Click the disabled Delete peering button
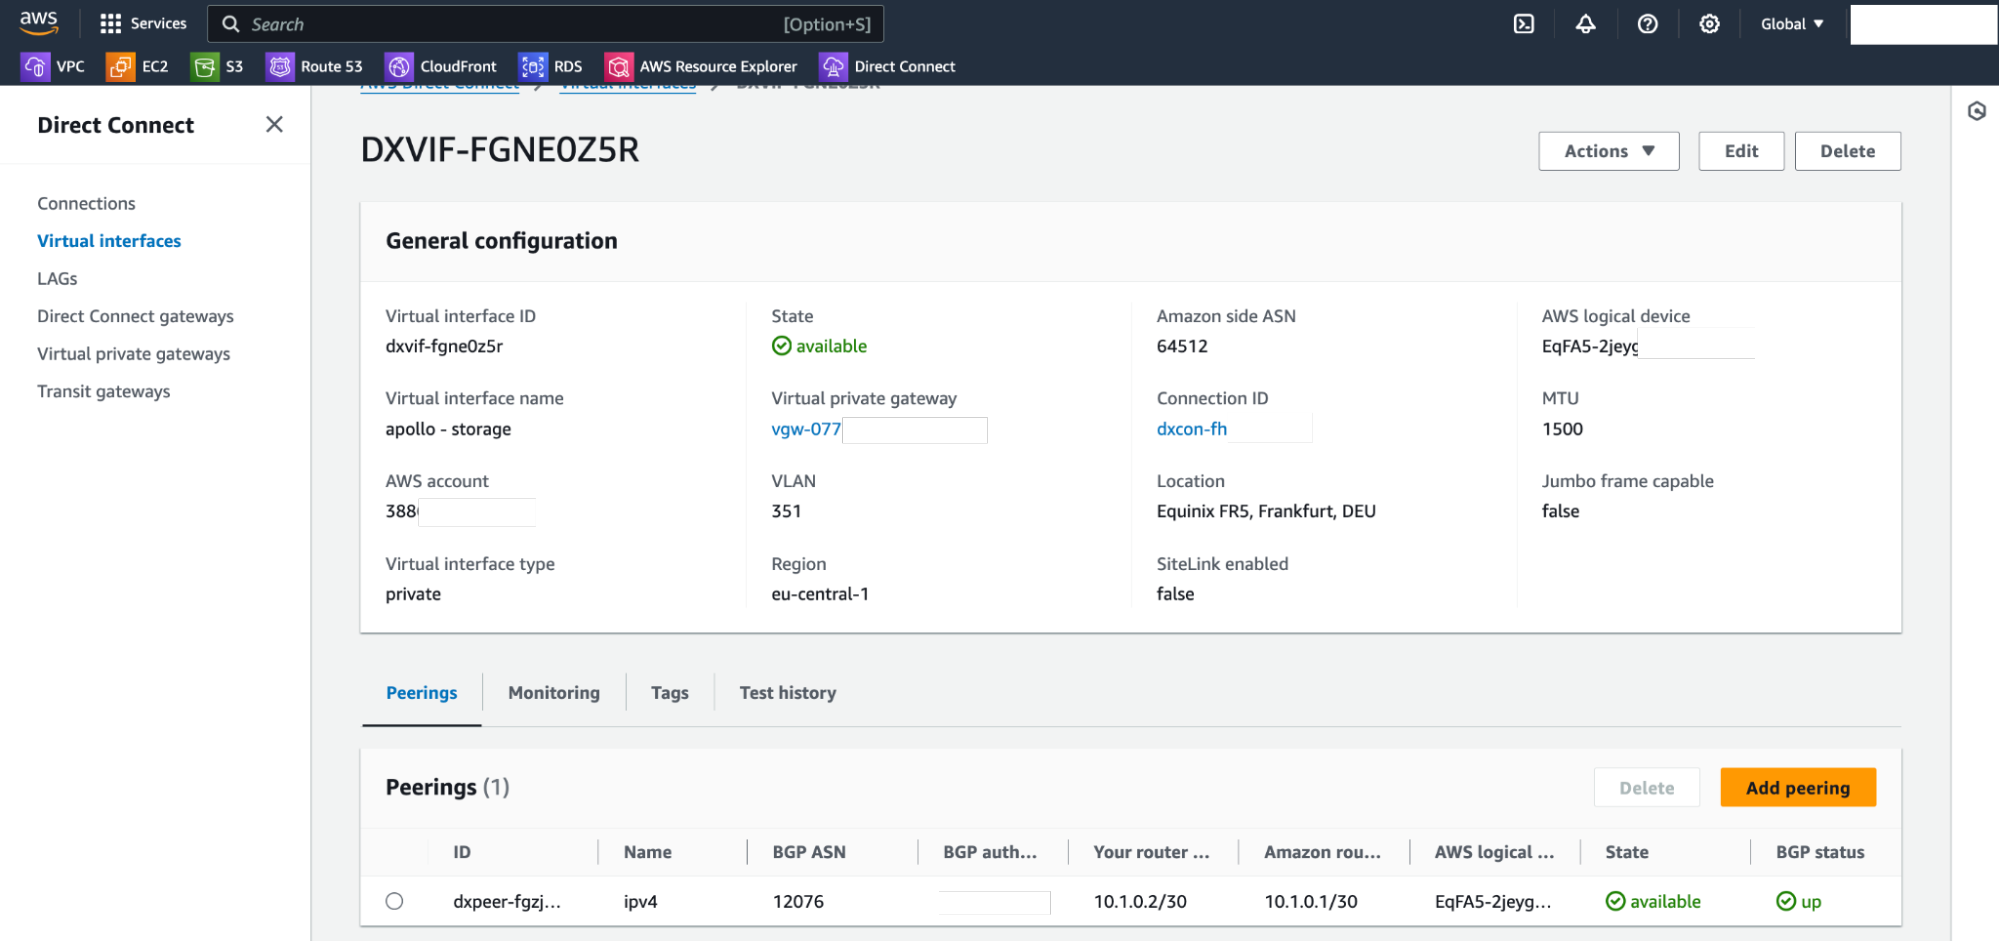Image resolution: width=1999 pixels, height=941 pixels. [x=1646, y=788]
